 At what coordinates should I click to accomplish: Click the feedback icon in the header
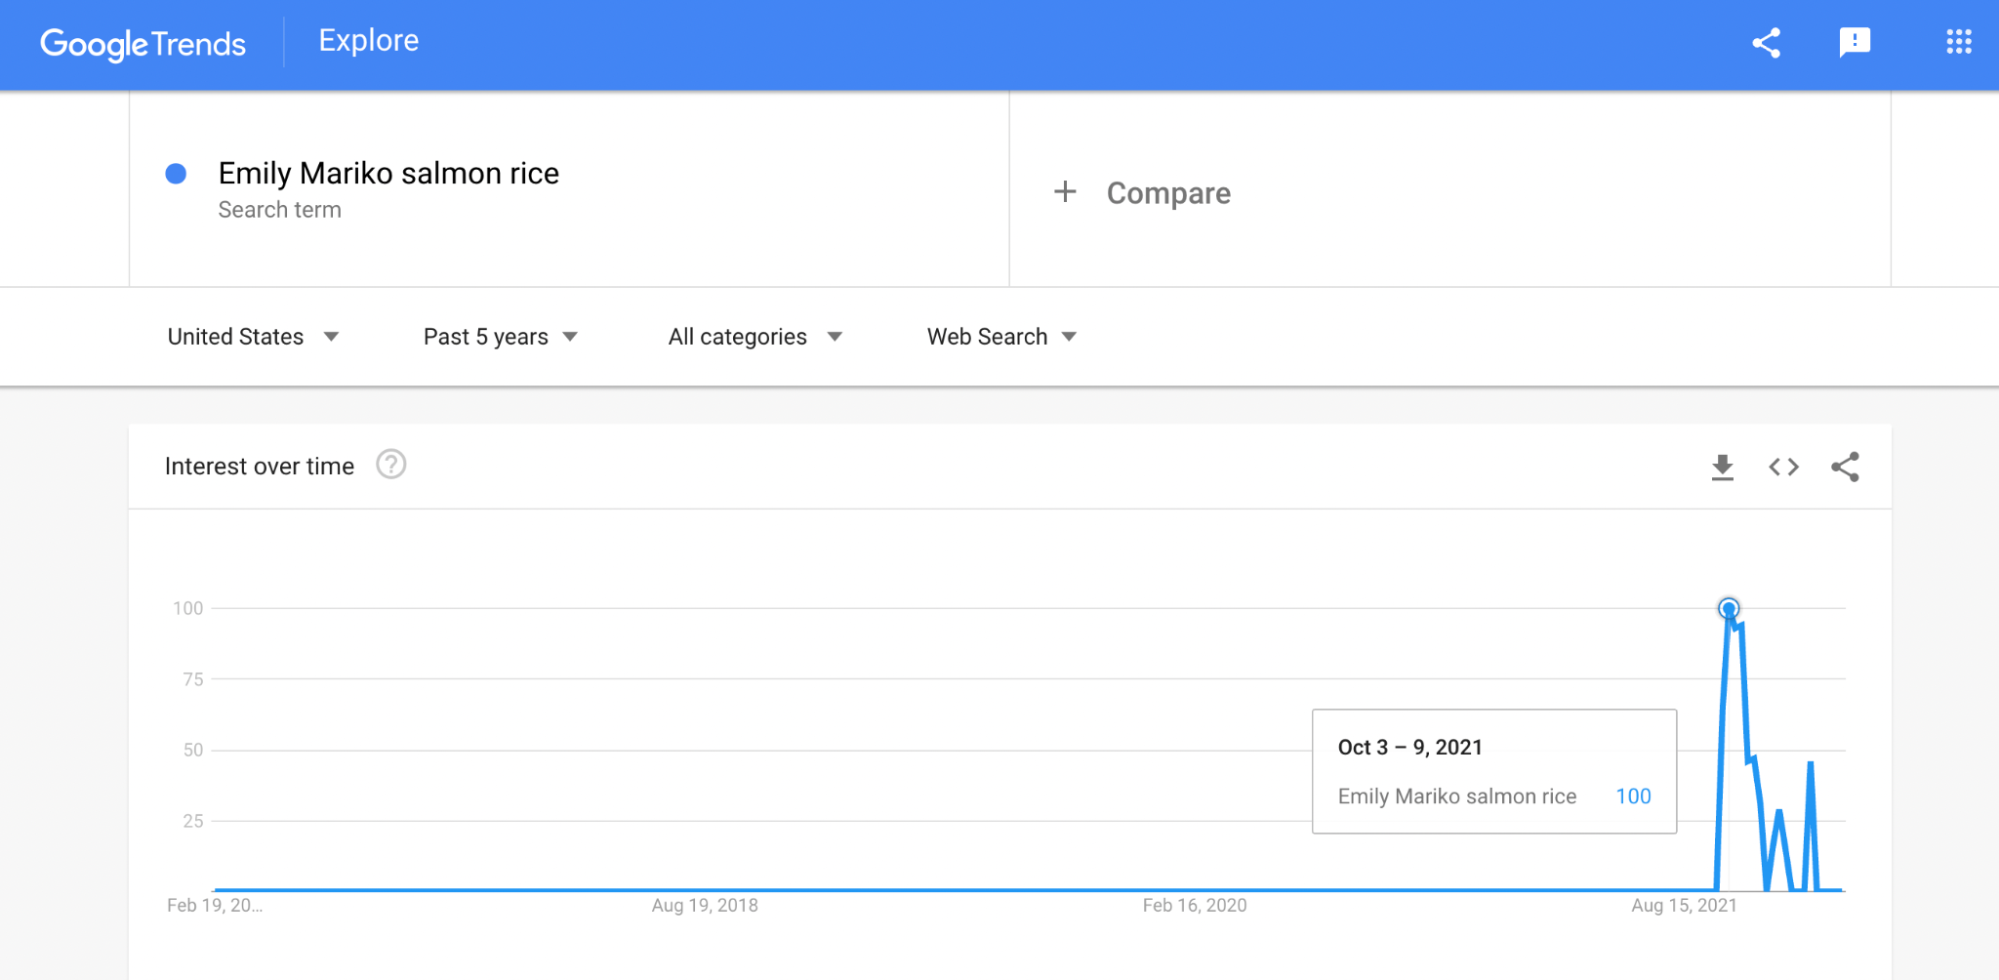tap(1855, 42)
